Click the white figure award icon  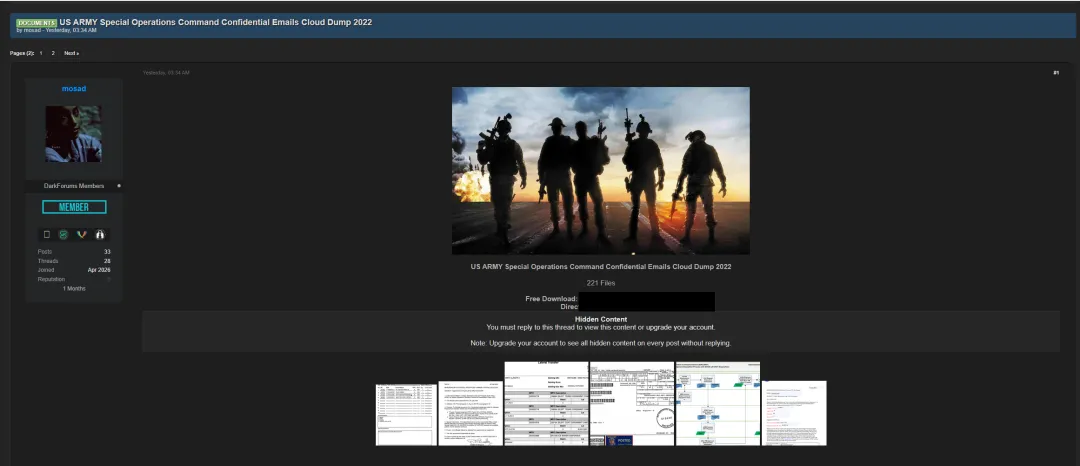[100, 235]
